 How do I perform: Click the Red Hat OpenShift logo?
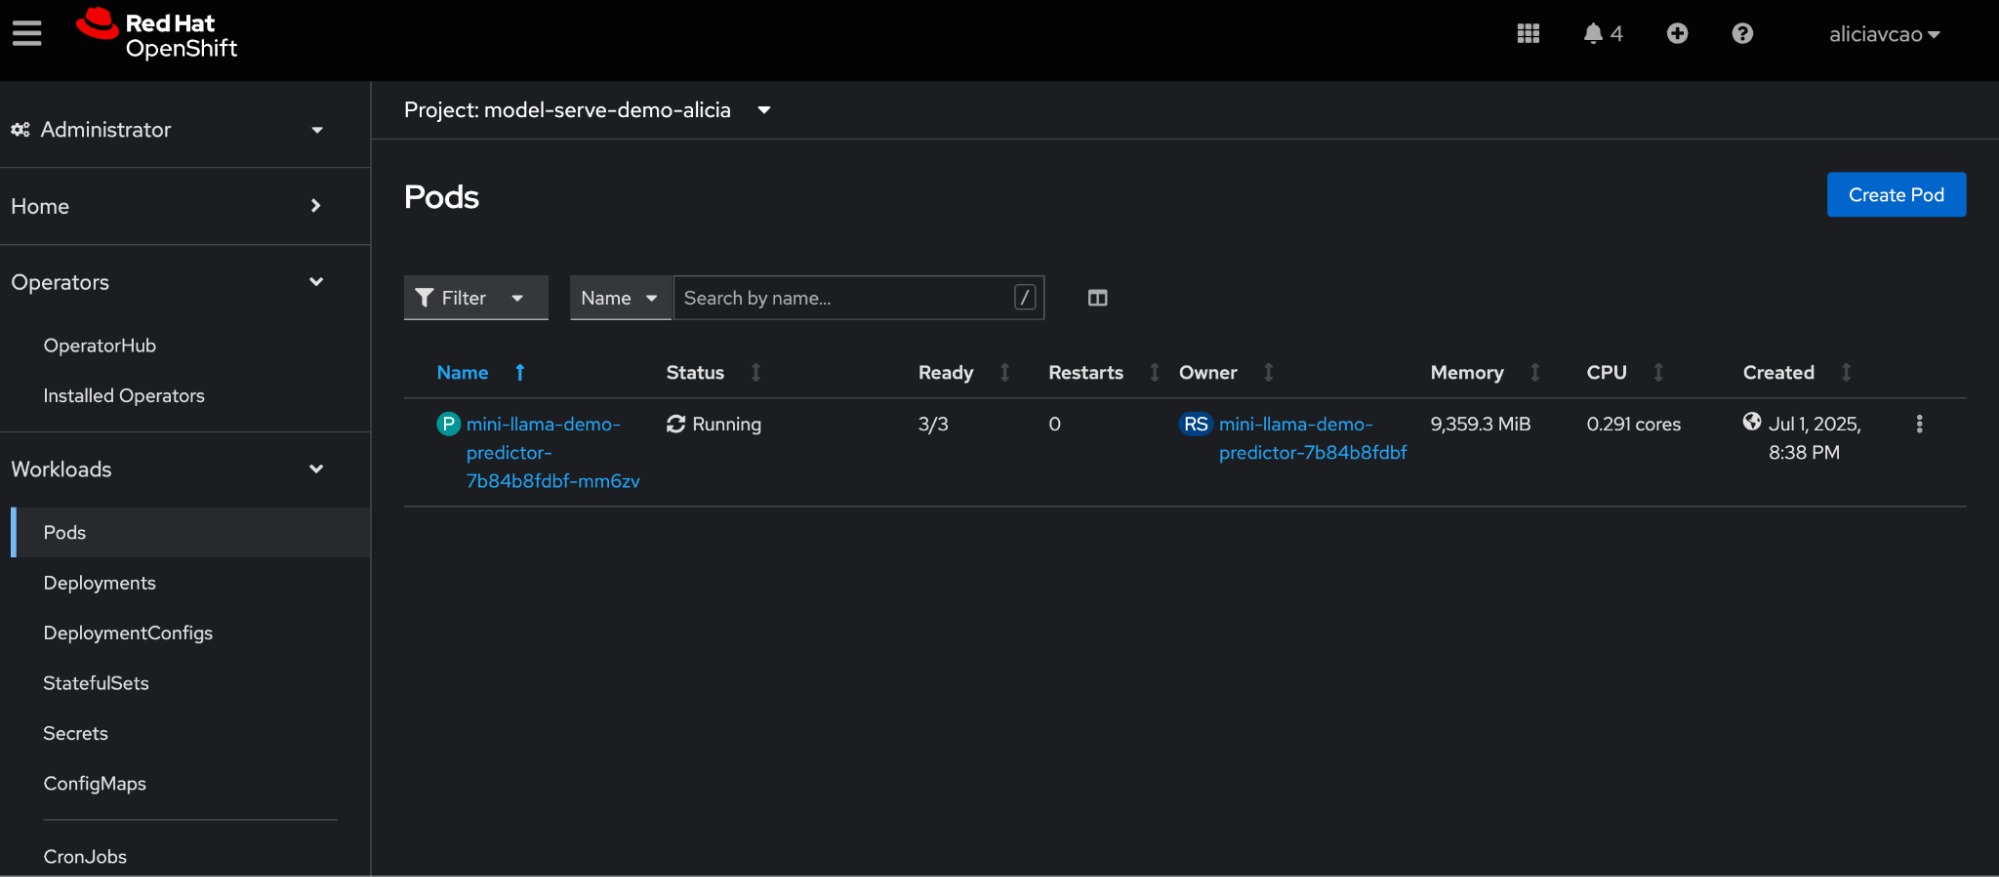point(157,35)
